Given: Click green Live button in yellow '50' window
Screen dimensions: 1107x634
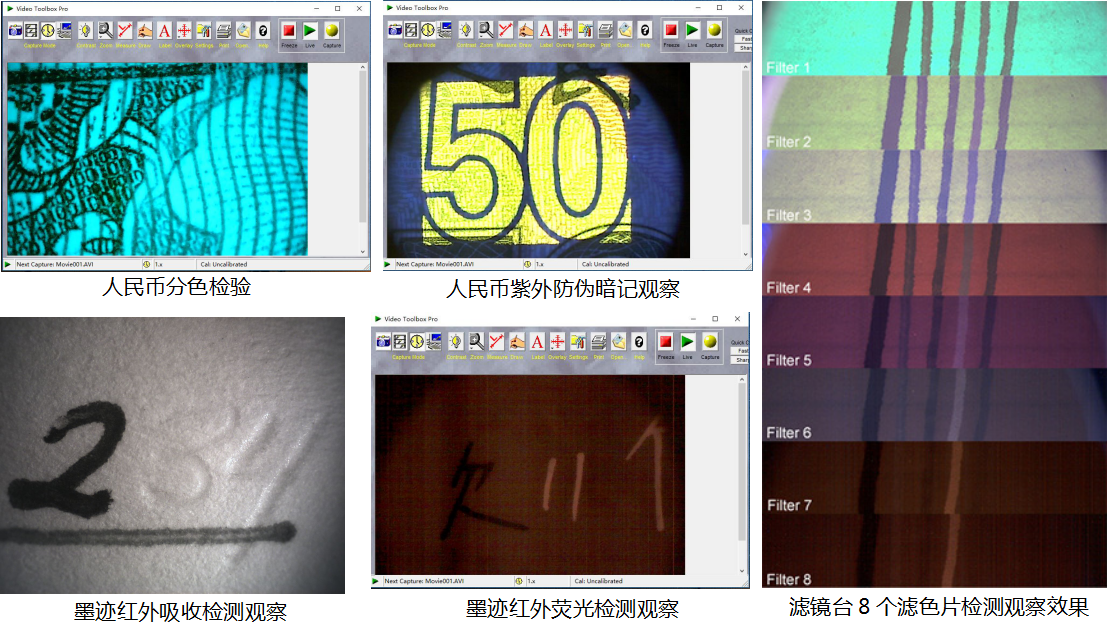Looking at the screenshot, I should (x=693, y=30).
